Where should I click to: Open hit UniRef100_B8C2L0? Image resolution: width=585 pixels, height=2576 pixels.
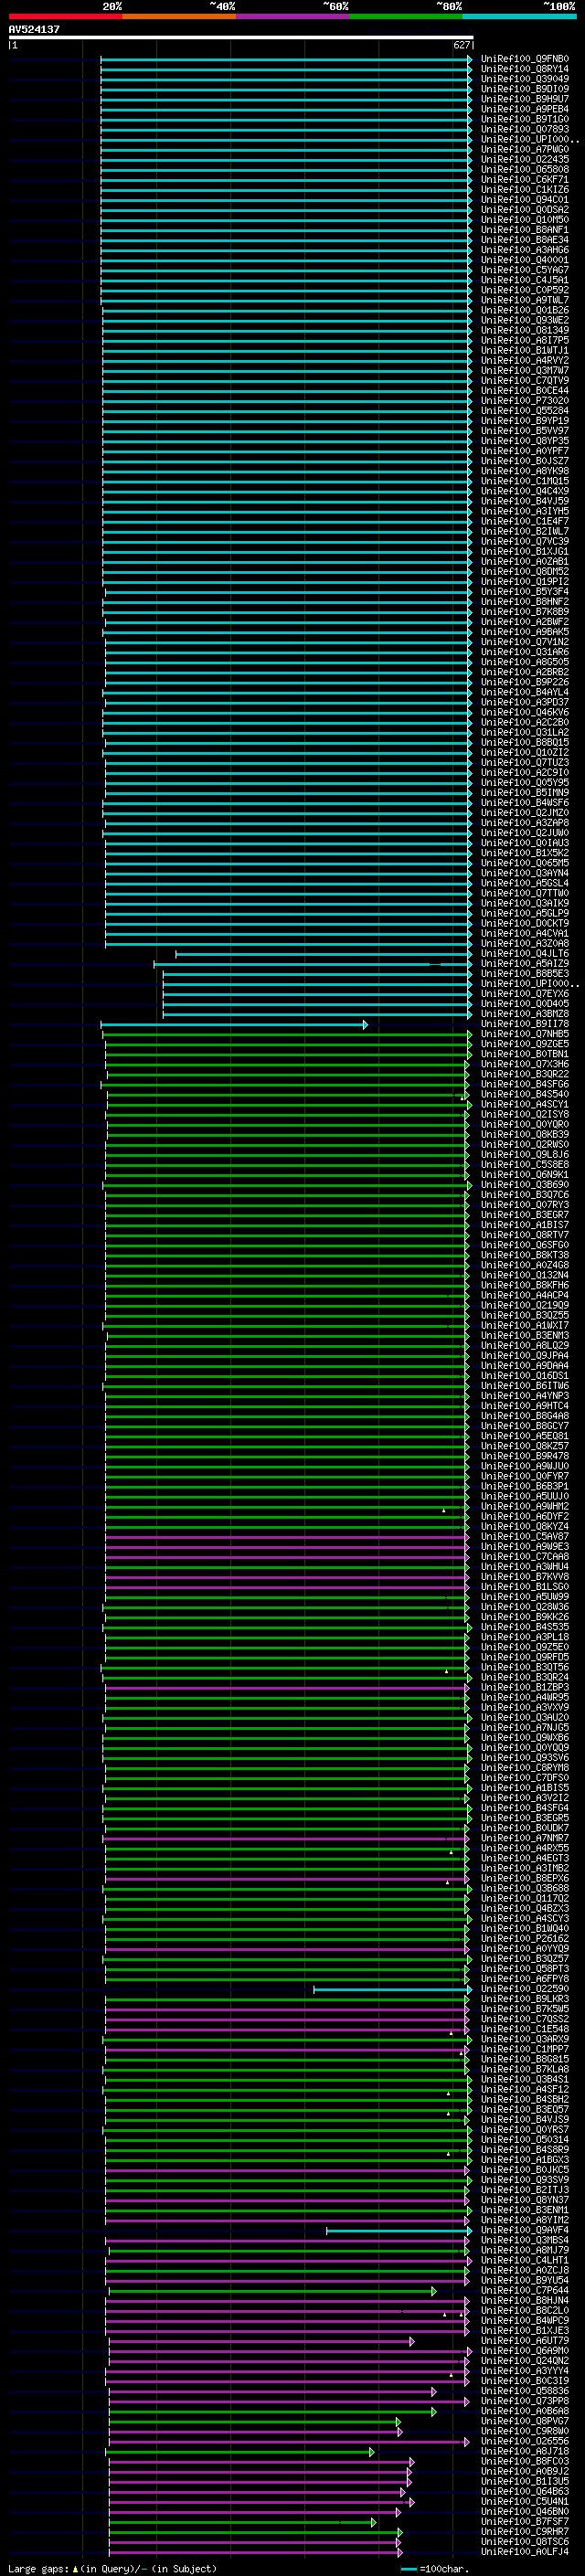pos(524,2310)
